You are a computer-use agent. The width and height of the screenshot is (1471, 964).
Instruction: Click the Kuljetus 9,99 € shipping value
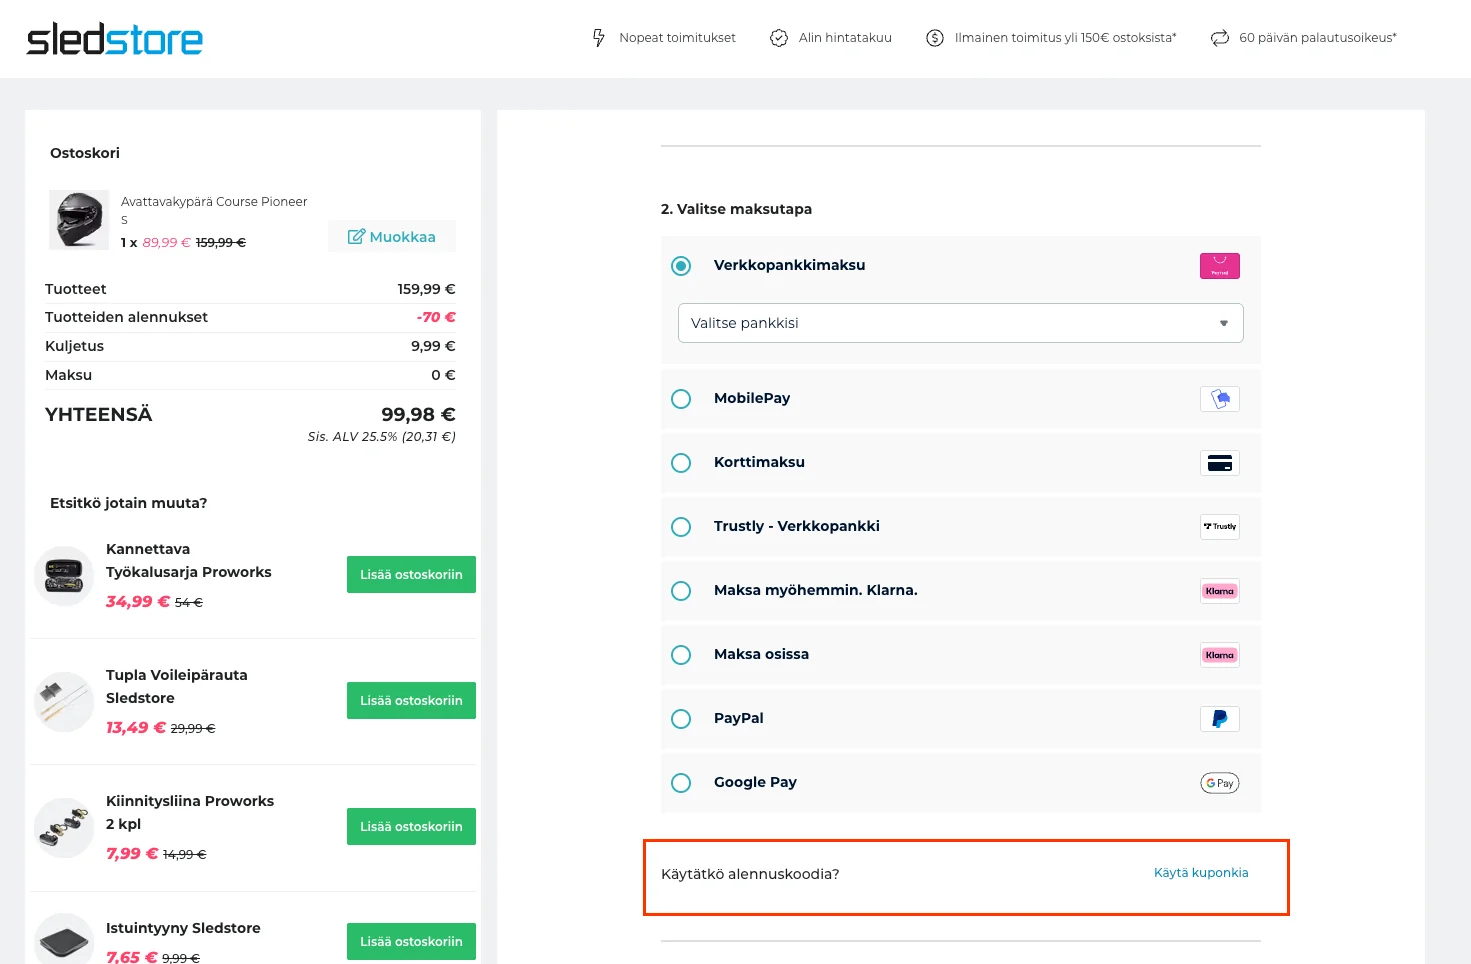coord(433,346)
